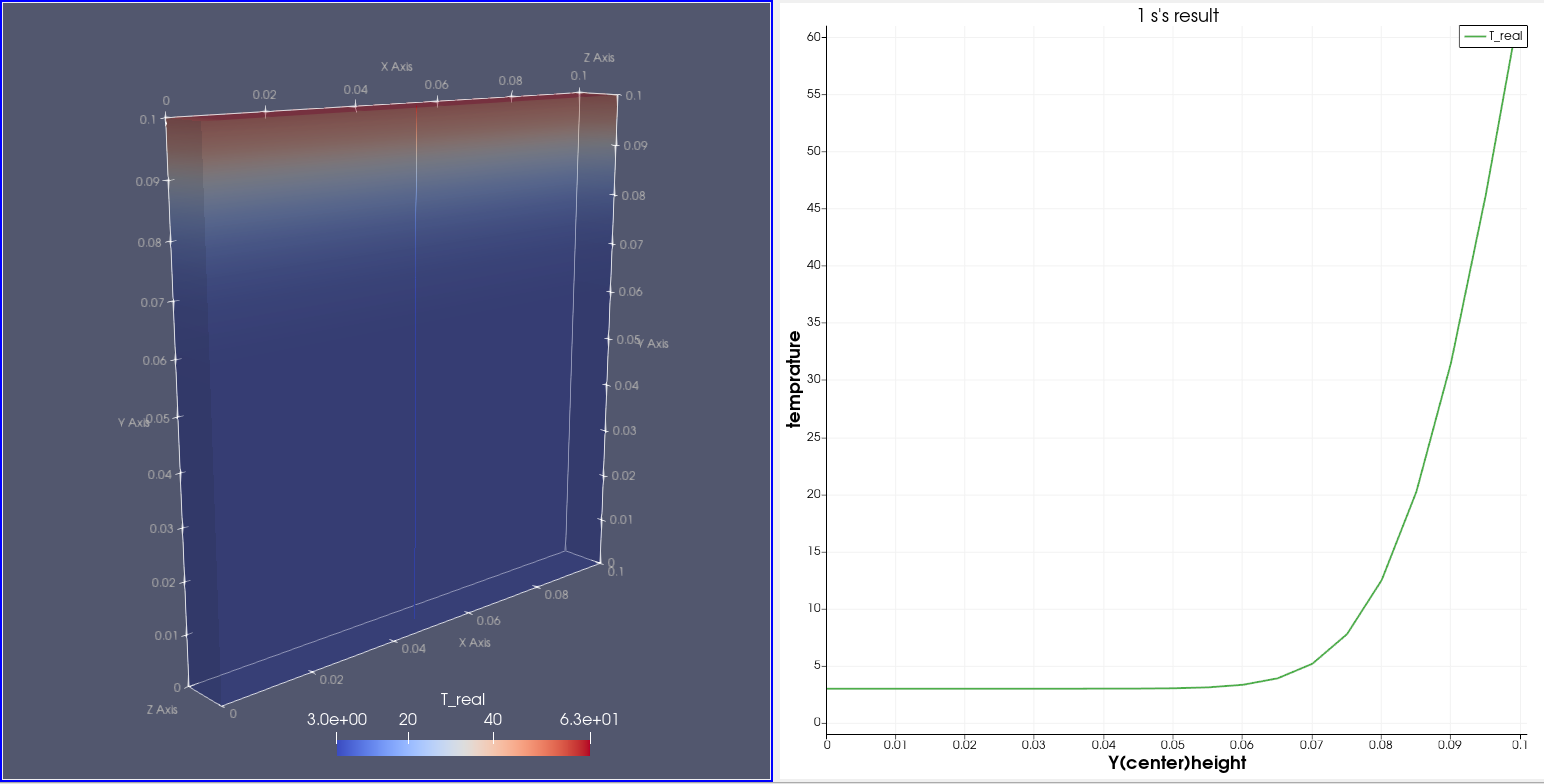The width and height of the screenshot is (1544, 784).
Task: Click the blue-to-red color bar gradient
Action: click(x=463, y=746)
